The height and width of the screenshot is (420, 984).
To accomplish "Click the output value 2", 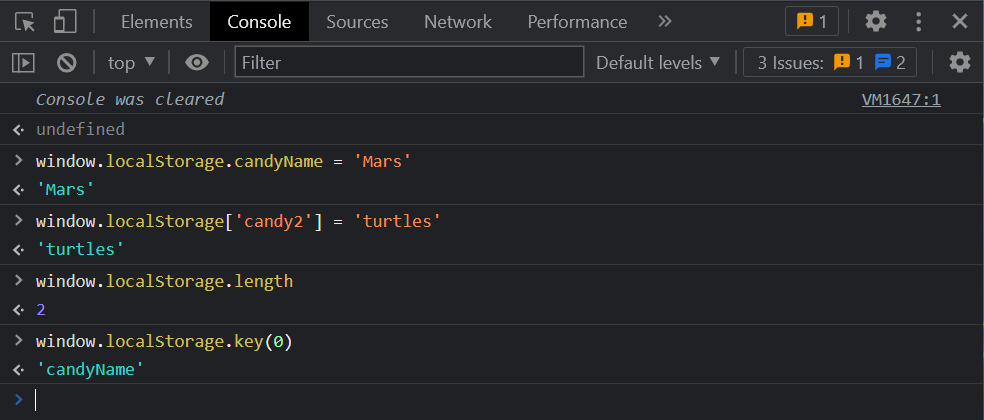I will tap(41, 310).
